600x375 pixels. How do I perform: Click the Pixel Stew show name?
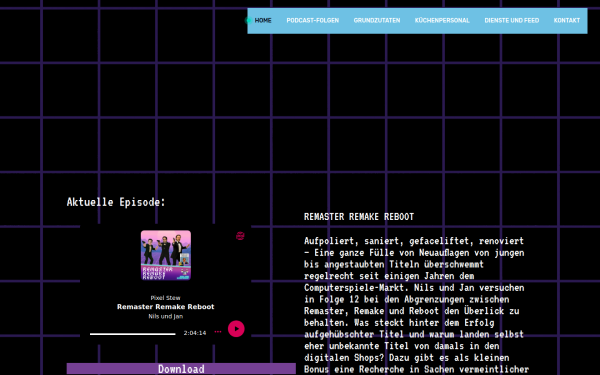pyautogui.click(x=165, y=298)
